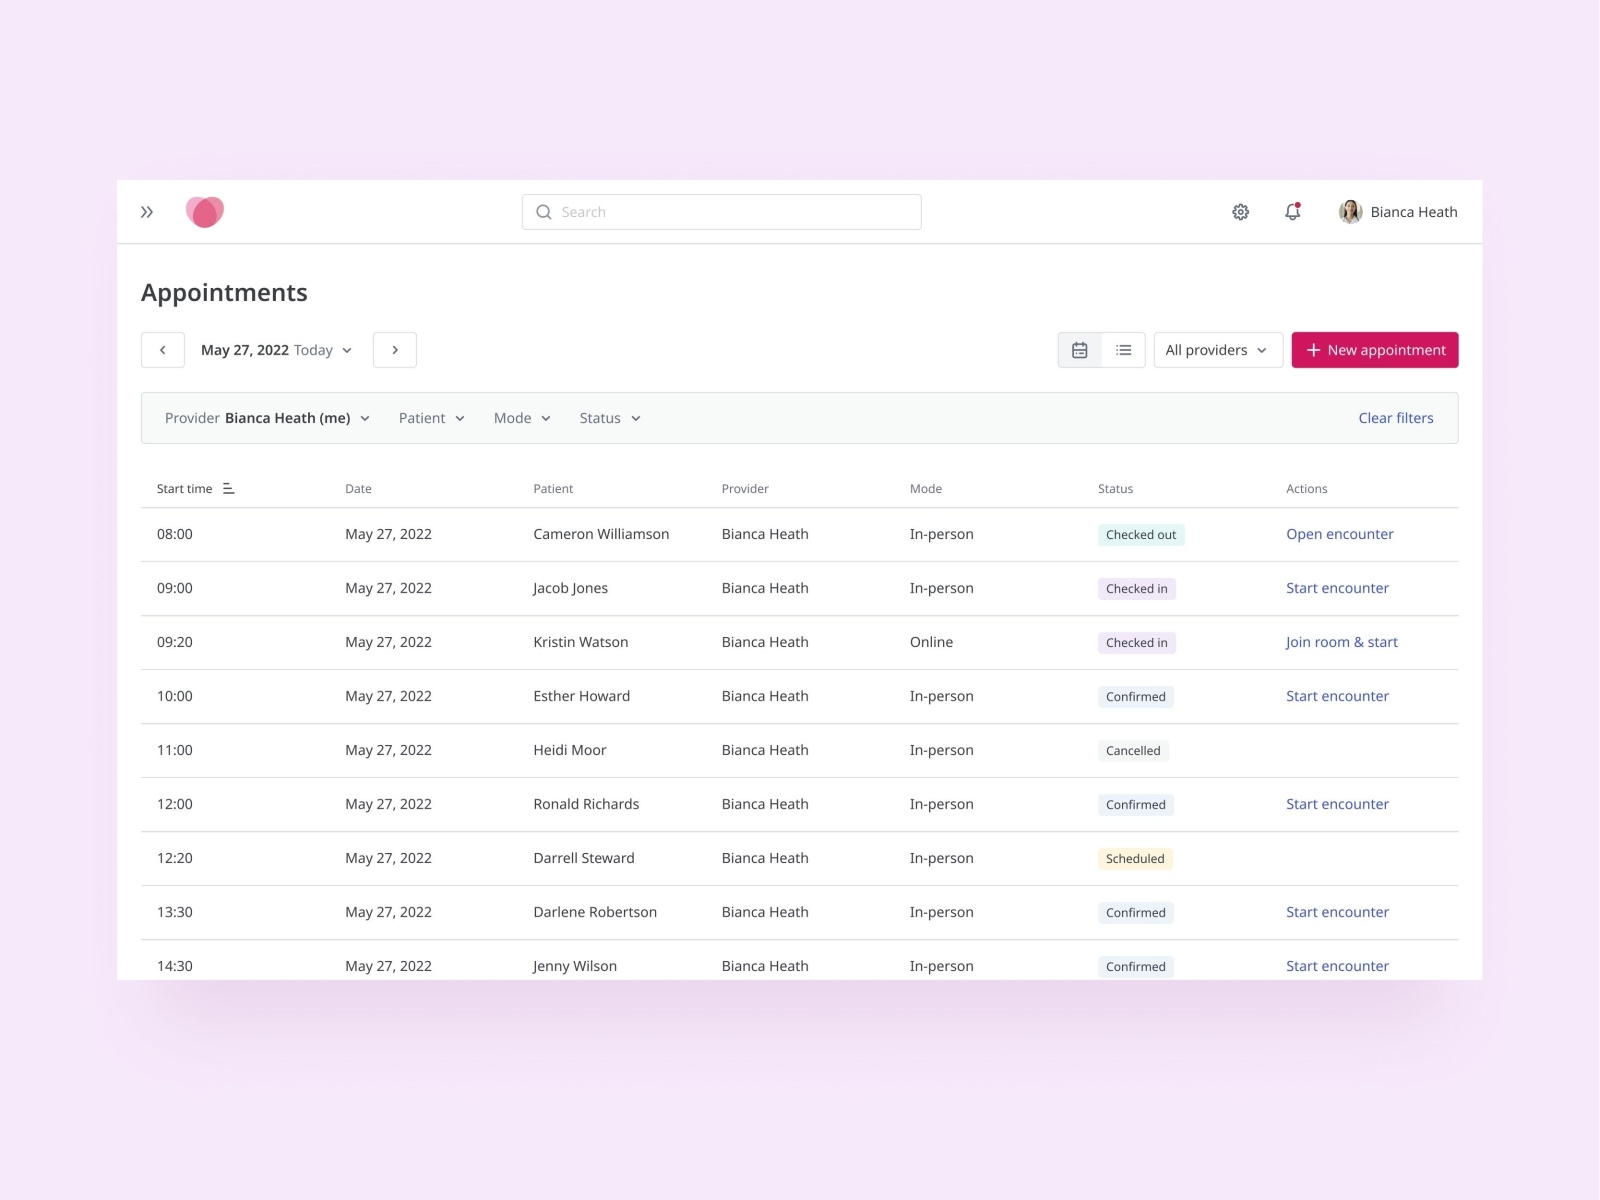Create a New appointment

[1375, 350]
